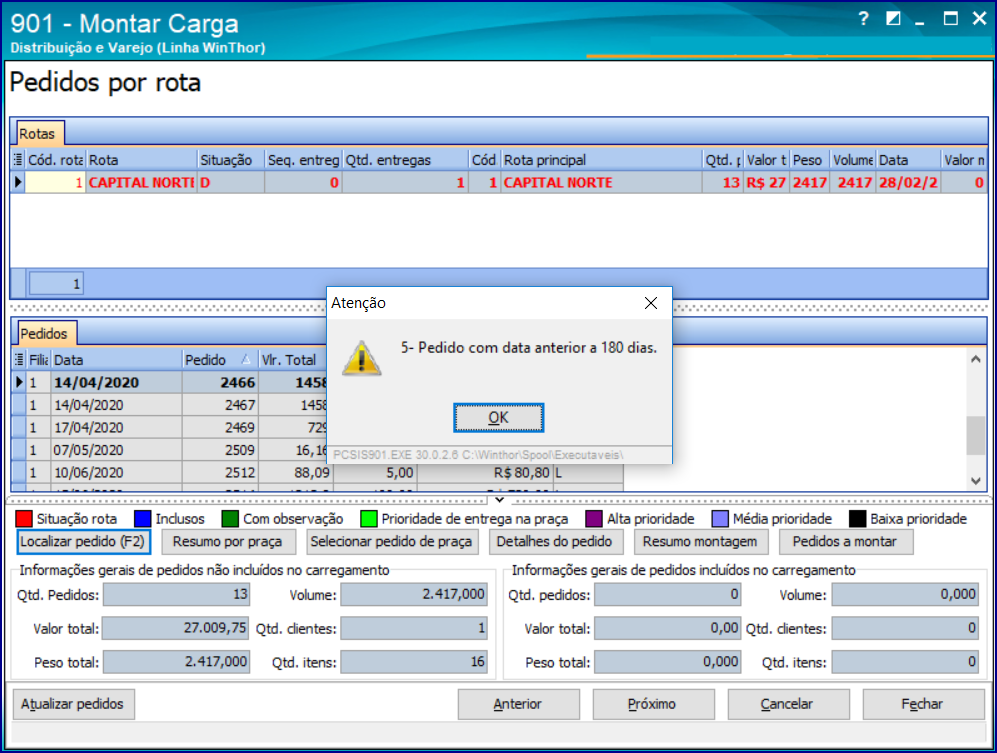Click the CAPITAL NORTE Rota principal cell

tap(602, 183)
